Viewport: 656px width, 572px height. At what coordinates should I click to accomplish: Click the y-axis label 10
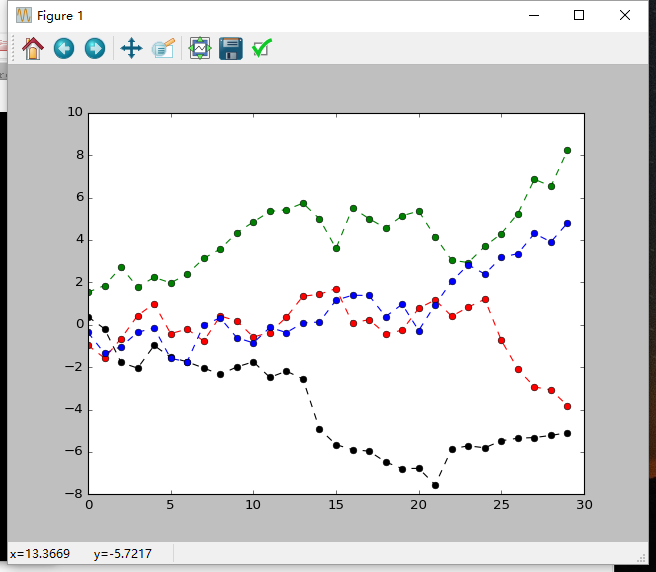click(x=75, y=112)
